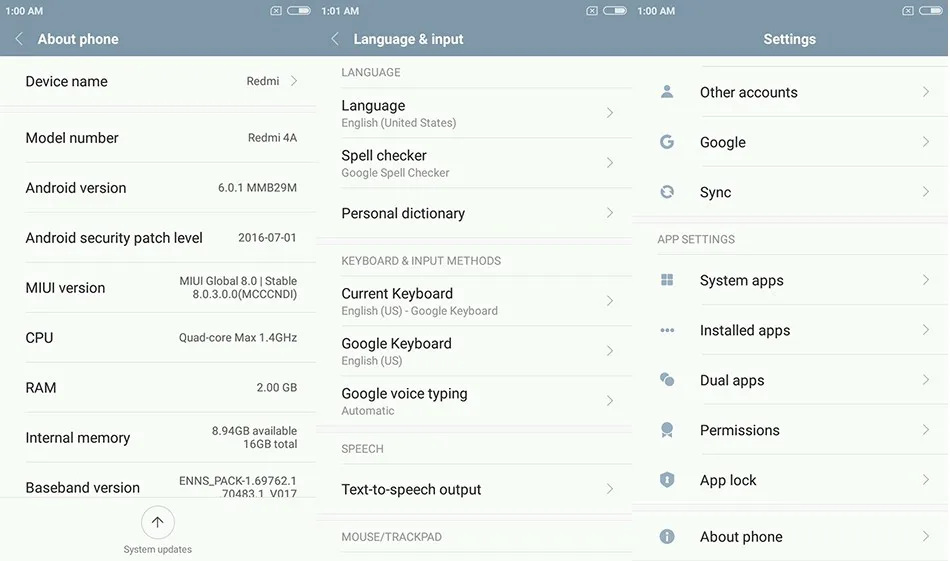Go back from About phone screen

point(19,39)
